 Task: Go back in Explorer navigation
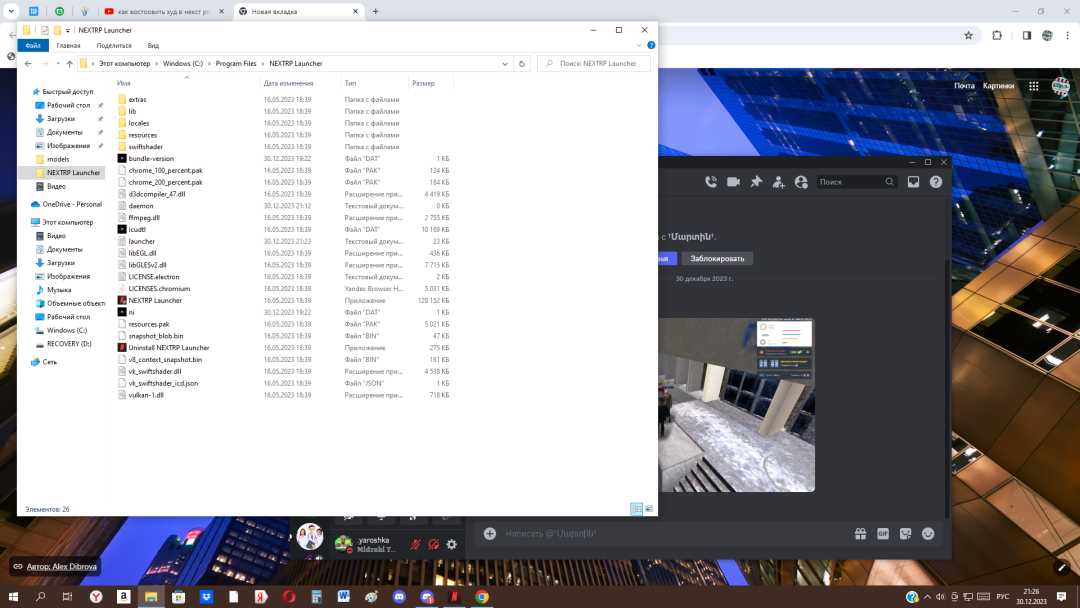28,63
